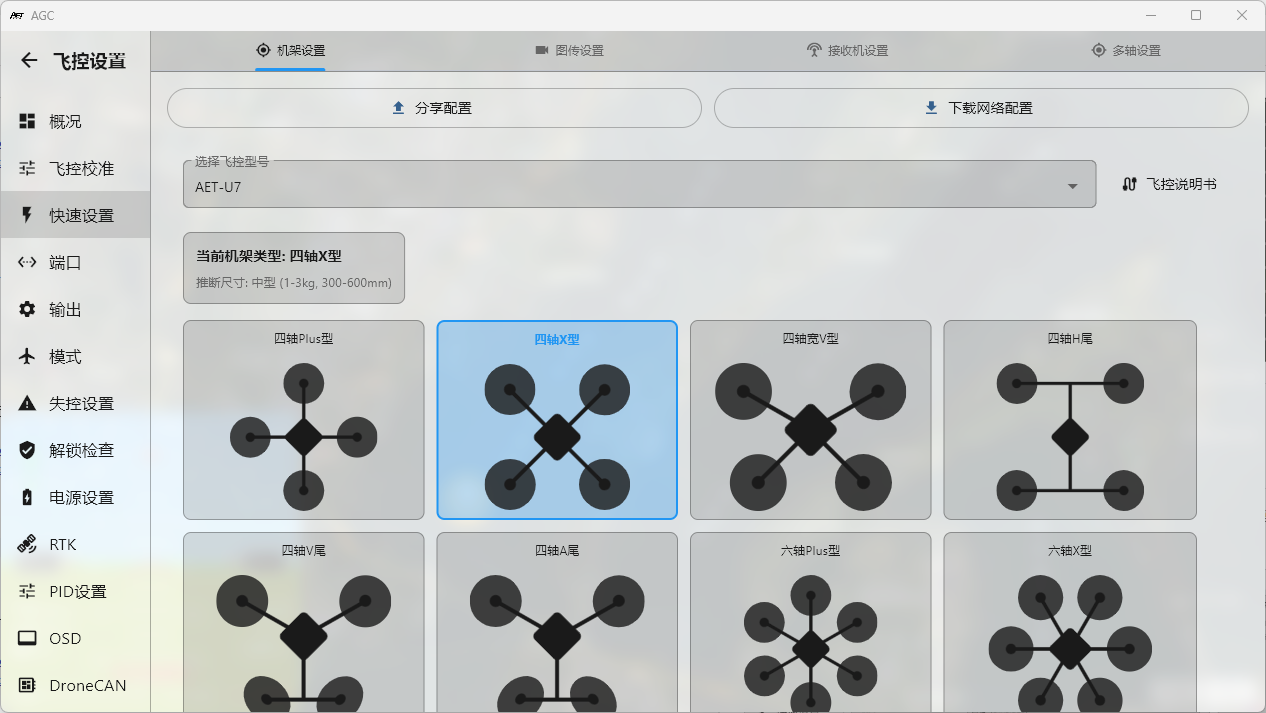
Task: Choose the 四轴H尾 frame type
Action: (x=1069, y=420)
